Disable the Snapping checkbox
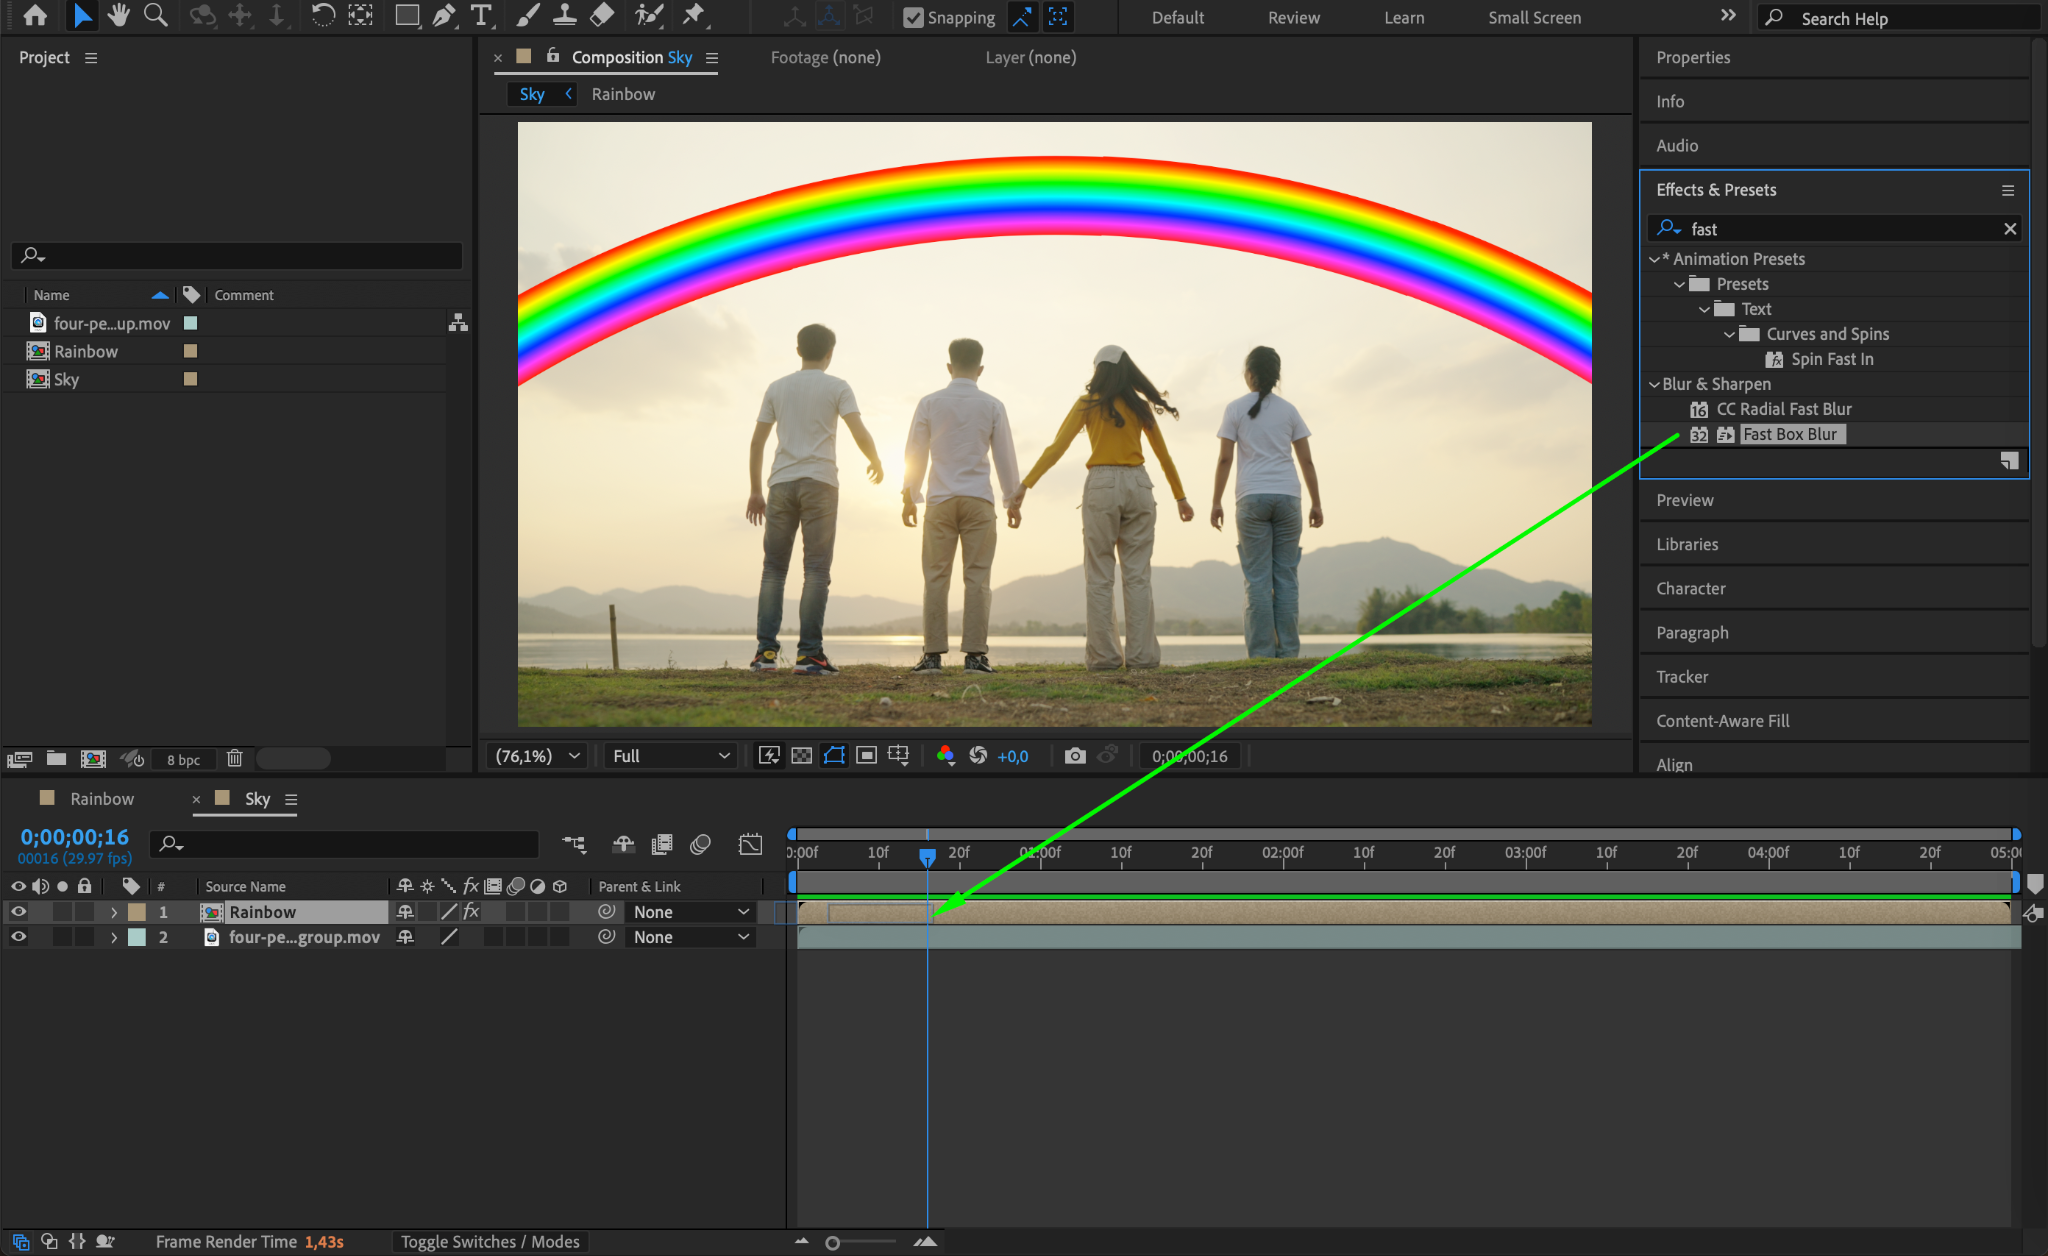This screenshot has height=1256, width=2048. (913, 18)
